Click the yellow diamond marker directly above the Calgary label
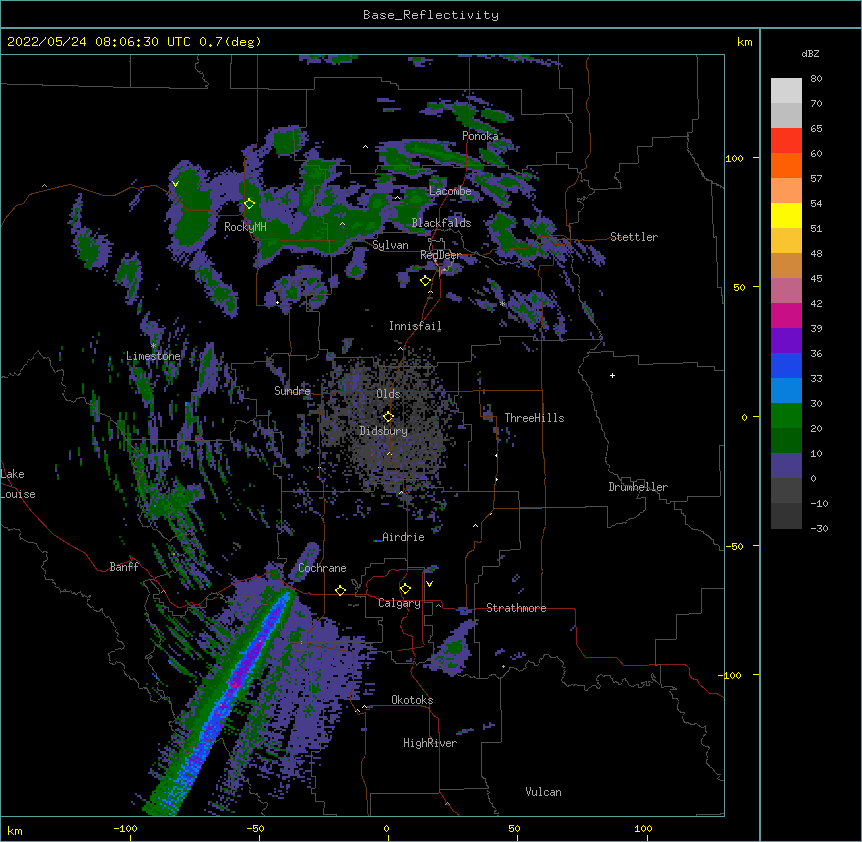Image resolution: width=862 pixels, height=842 pixels. (x=405, y=589)
